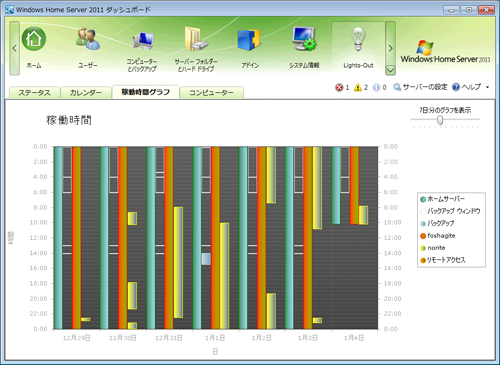Switch to the コンピューター tab
The height and width of the screenshot is (365, 500).
coord(211,93)
